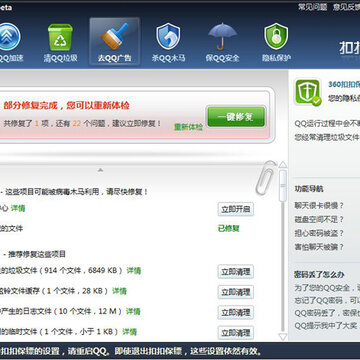360x360 pixels.
Task: Collapse the panel with the small up triangle
Action: click(100, 170)
